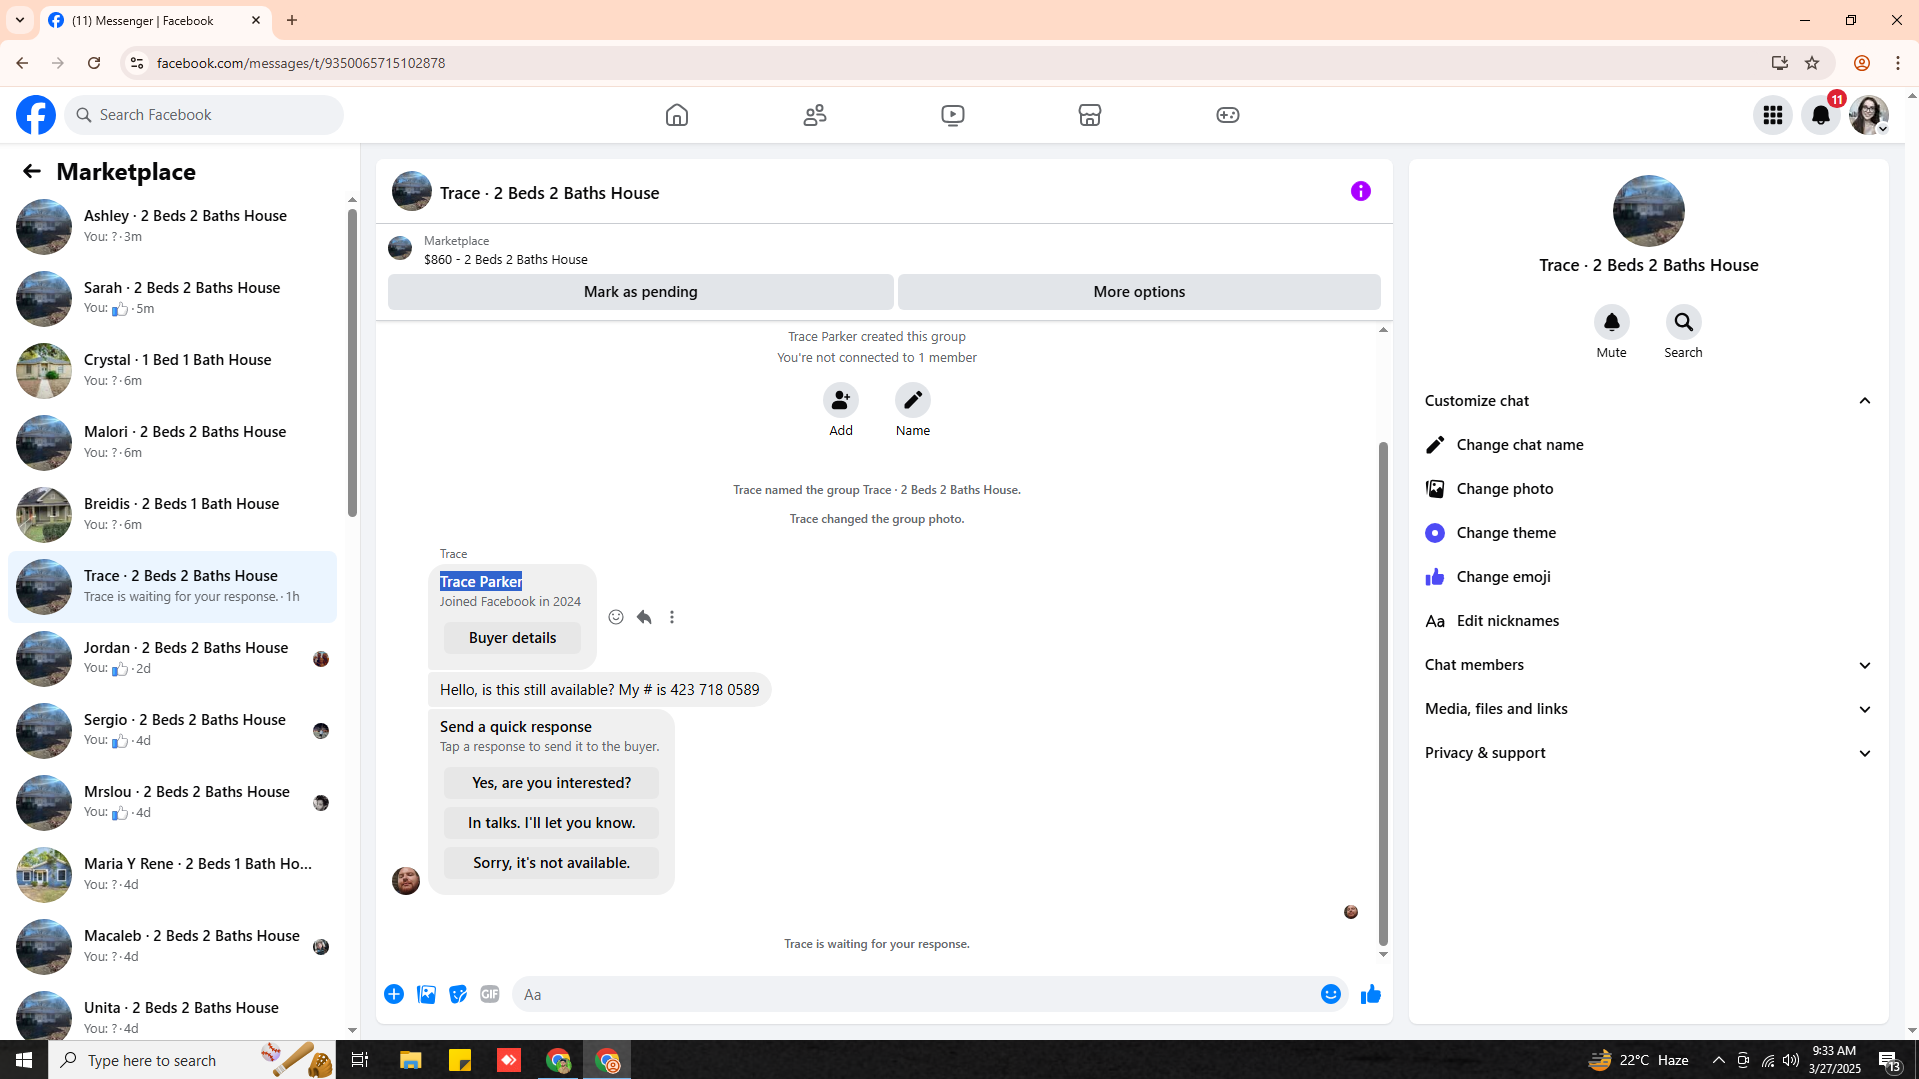The width and height of the screenshot is (1919, 1079).
Task: Open more actions for Trace's message
Action: [672, 617]
